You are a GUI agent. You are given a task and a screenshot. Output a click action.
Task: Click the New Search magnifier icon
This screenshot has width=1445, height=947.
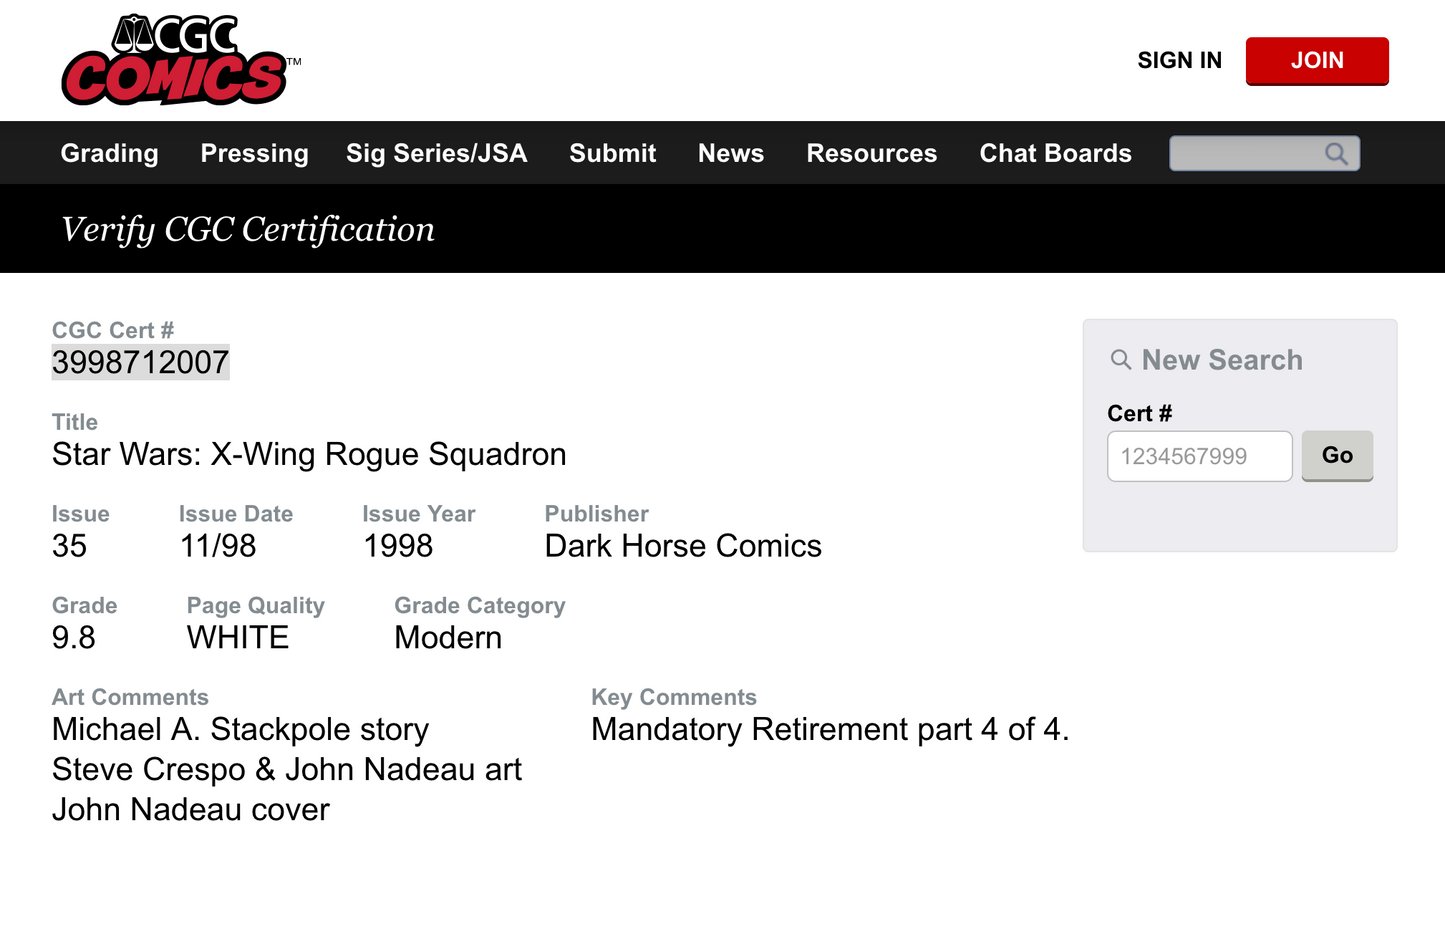click(x=1121, y=360)
